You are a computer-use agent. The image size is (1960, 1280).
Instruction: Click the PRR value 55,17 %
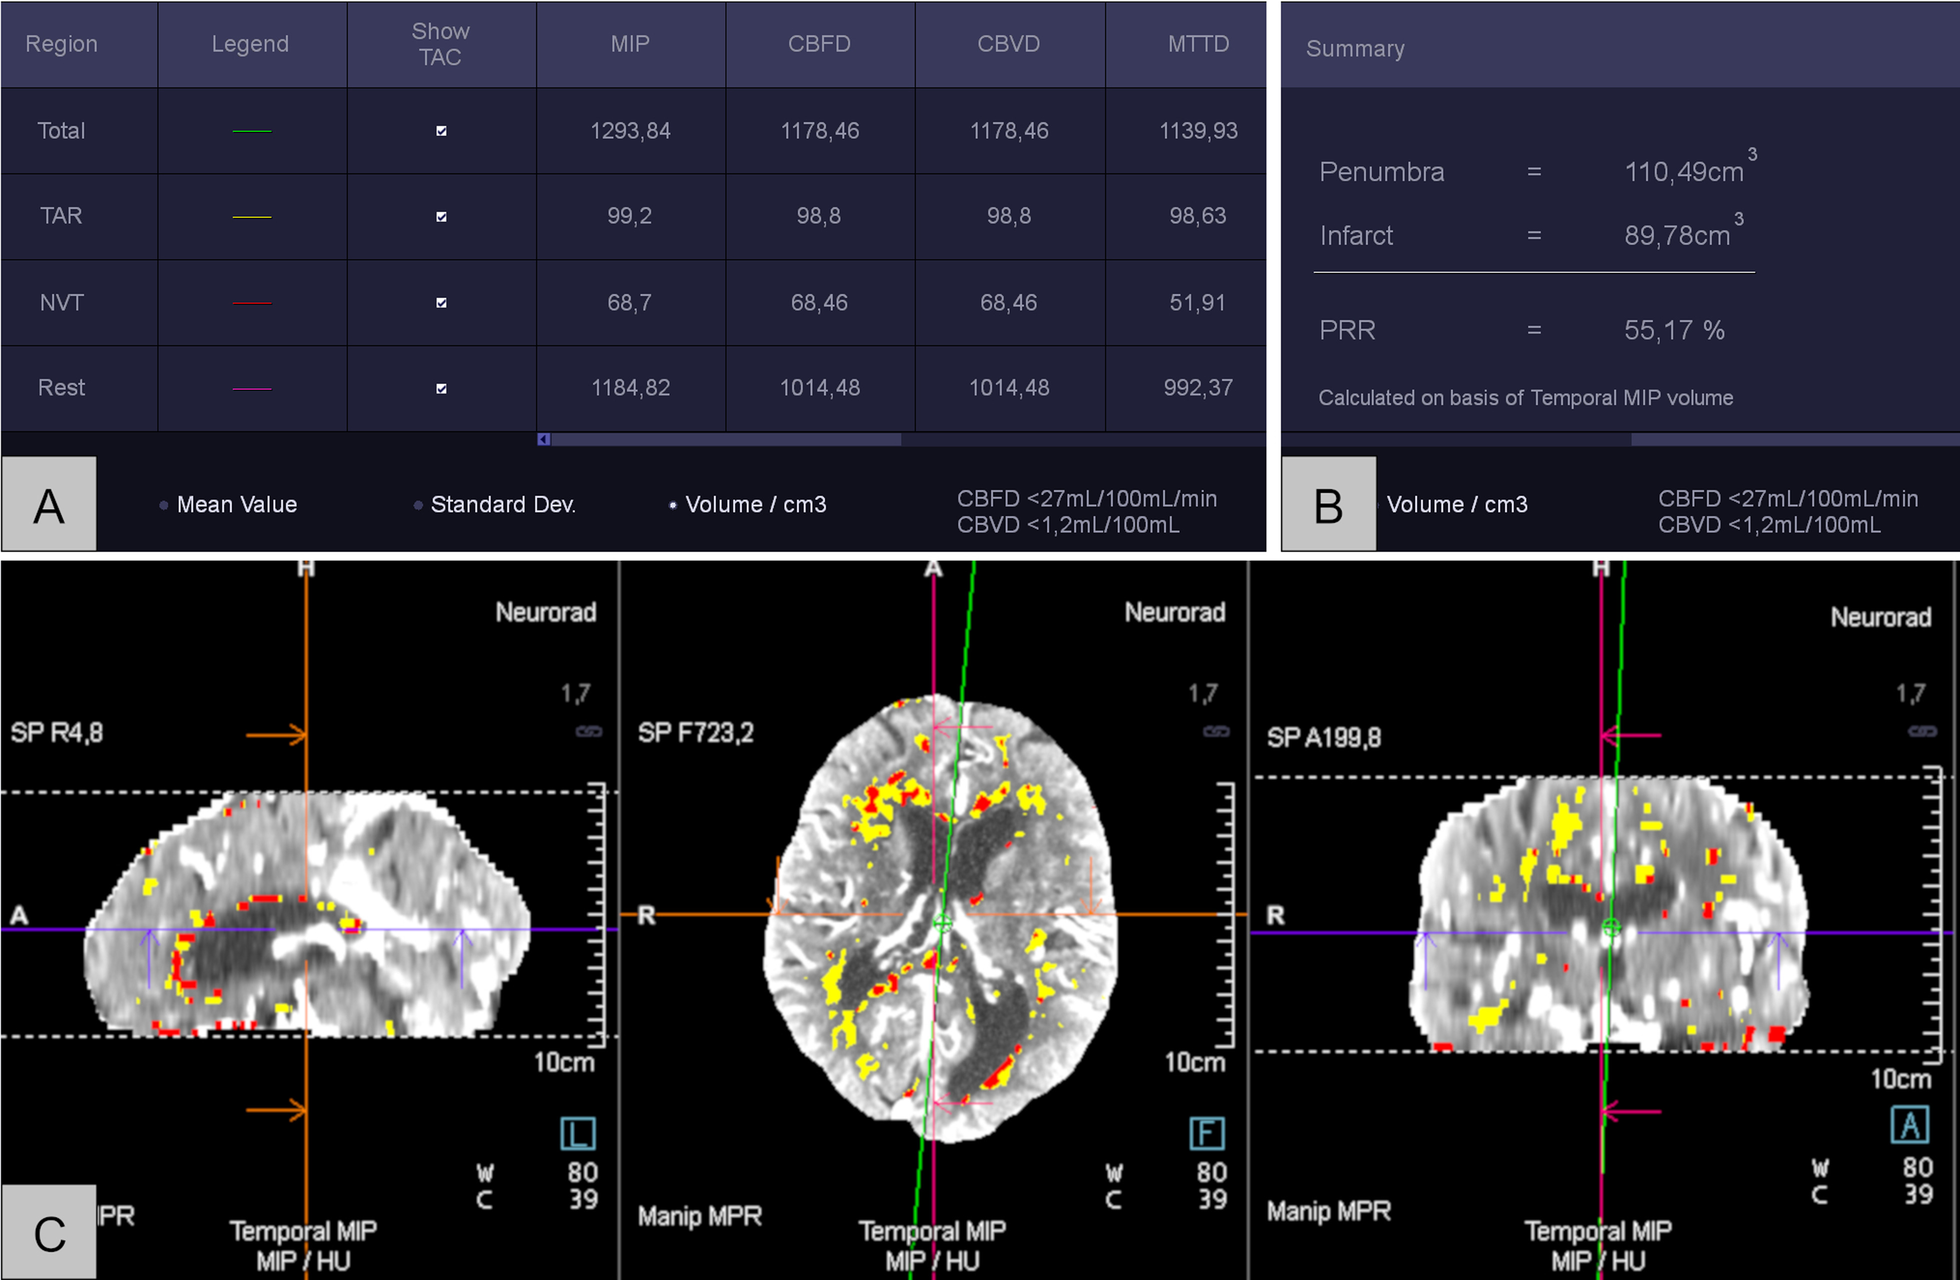point(1674,331)
